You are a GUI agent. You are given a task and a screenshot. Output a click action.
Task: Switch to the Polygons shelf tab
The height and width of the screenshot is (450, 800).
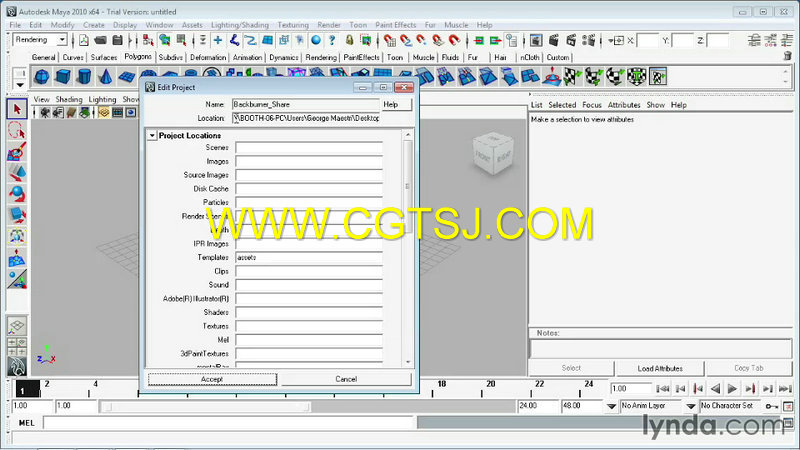pyautogui.click(x=138, y=57)
